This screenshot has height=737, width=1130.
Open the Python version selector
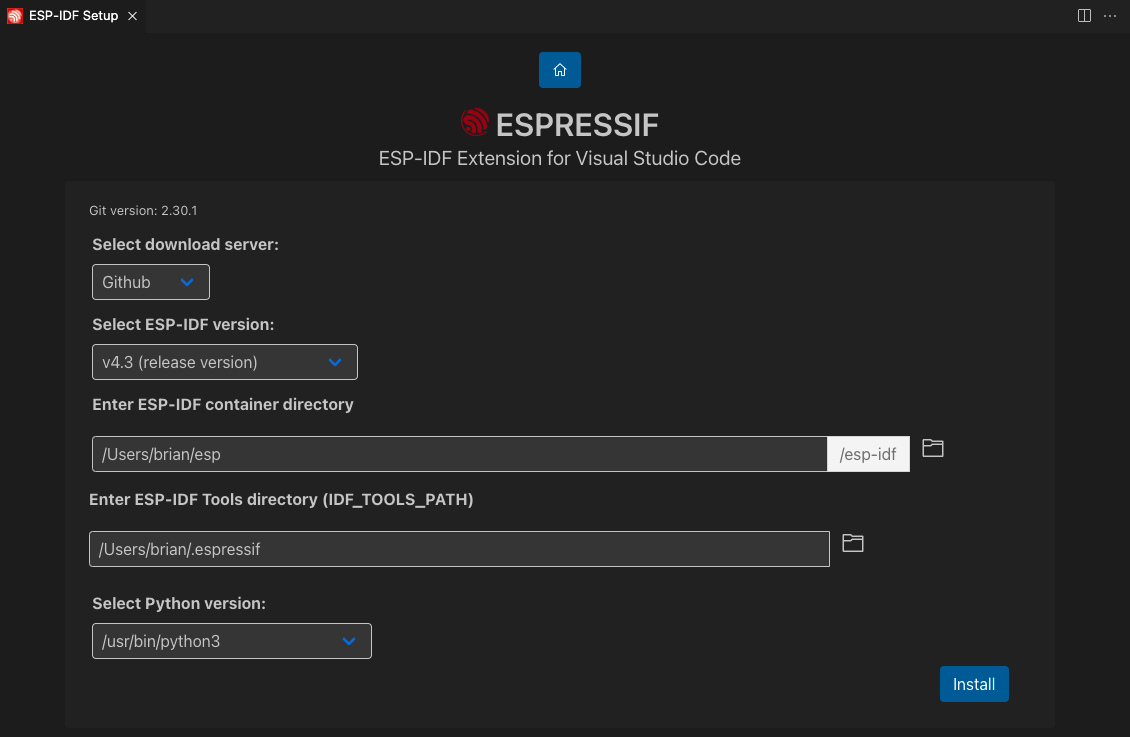231,641
